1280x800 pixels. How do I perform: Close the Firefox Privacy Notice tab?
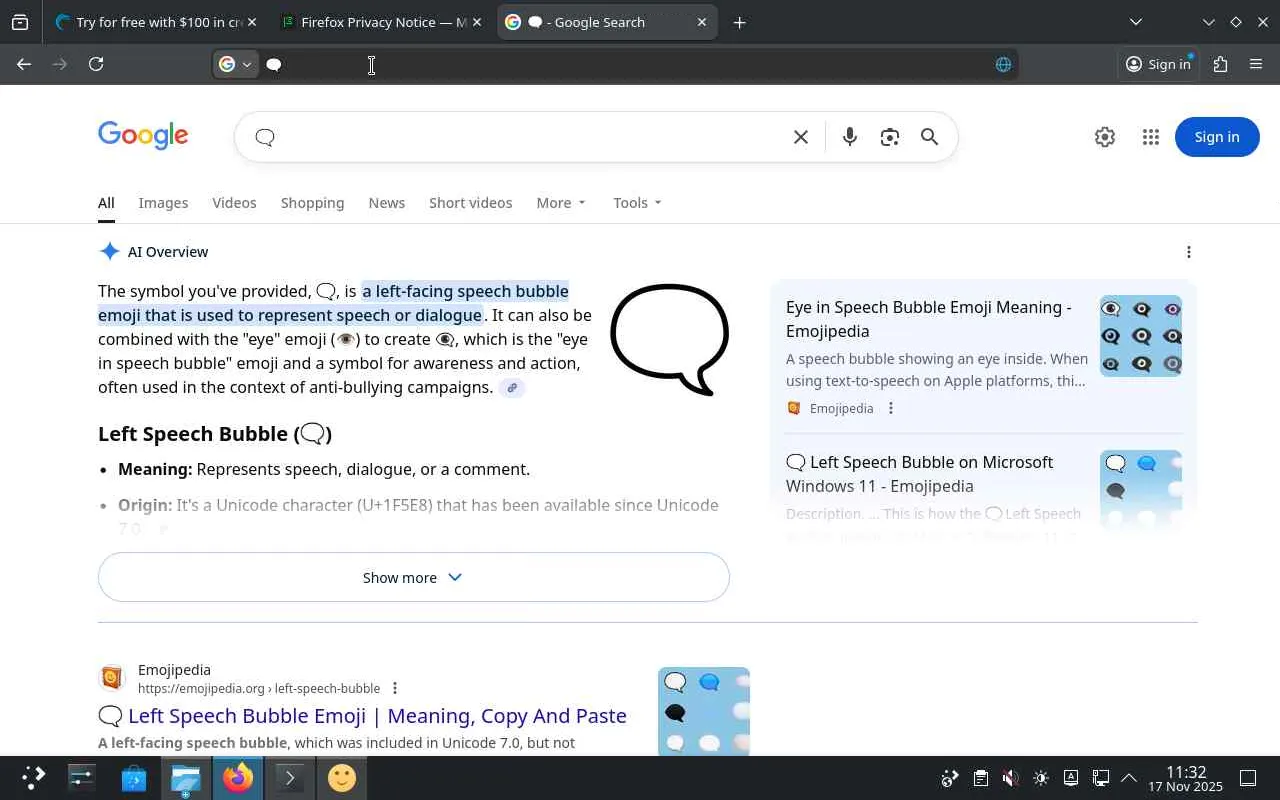click(477, 22)
